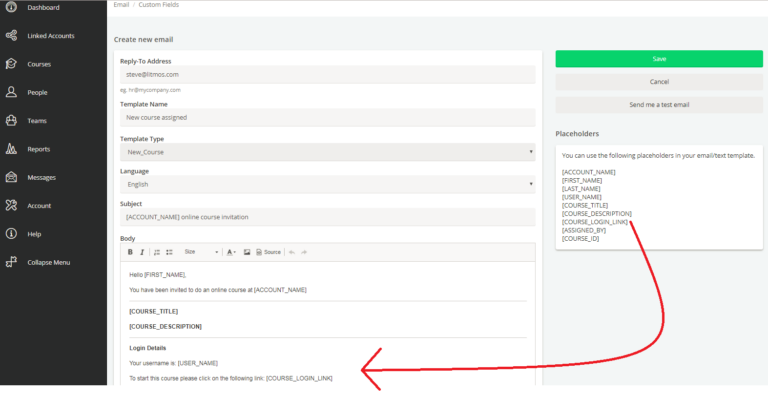The width and height of the screenshot is (768, 397).
Task: Open the Custom Fields breadcrumb link
Action: pos(159,4)
